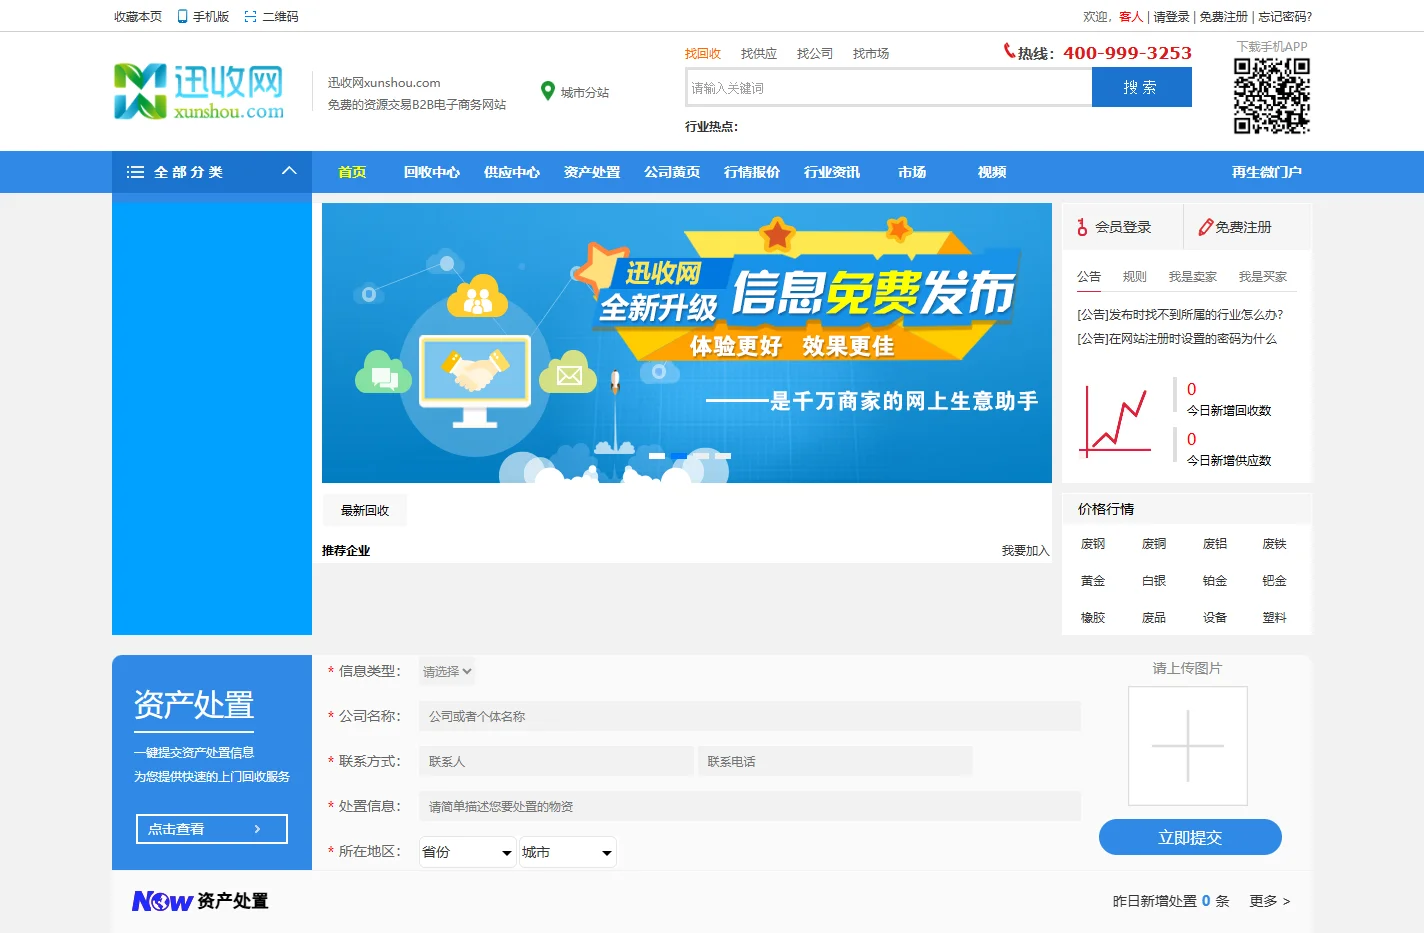Open the 铂金 price link
The height and width of the screenshot is (933, 1424).
click(x=1215, y=581)
